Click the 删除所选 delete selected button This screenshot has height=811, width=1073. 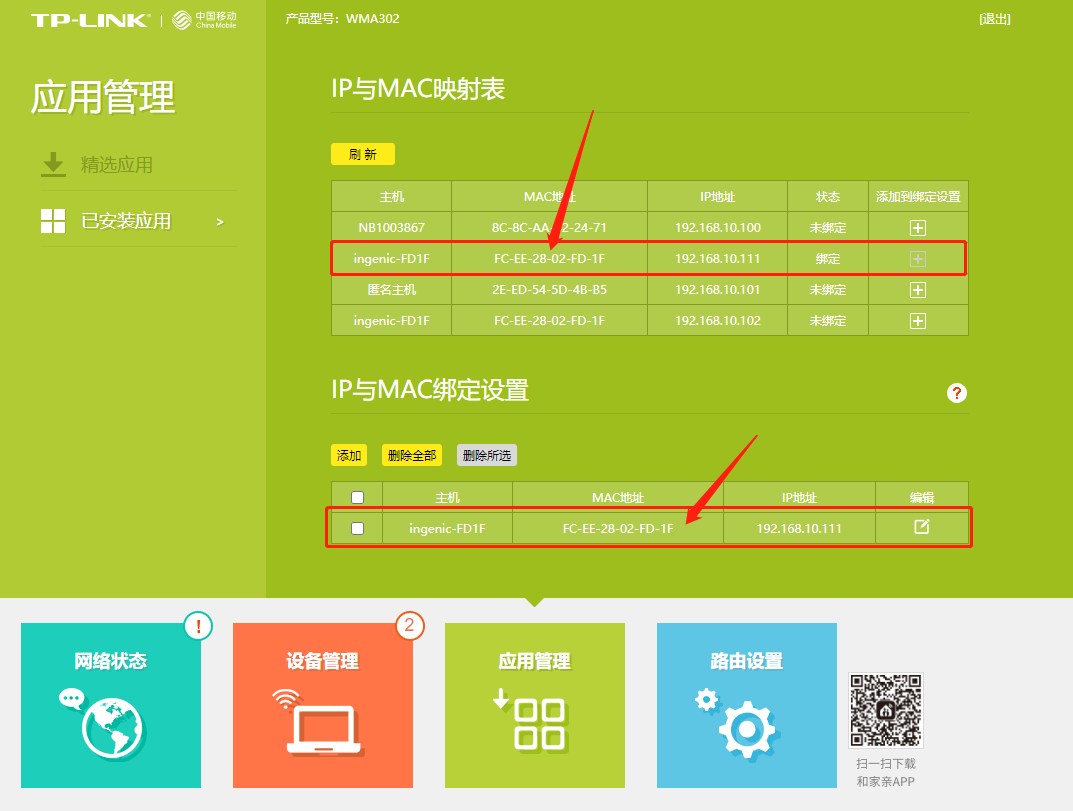pyautogui.click(x=486, y=455)
